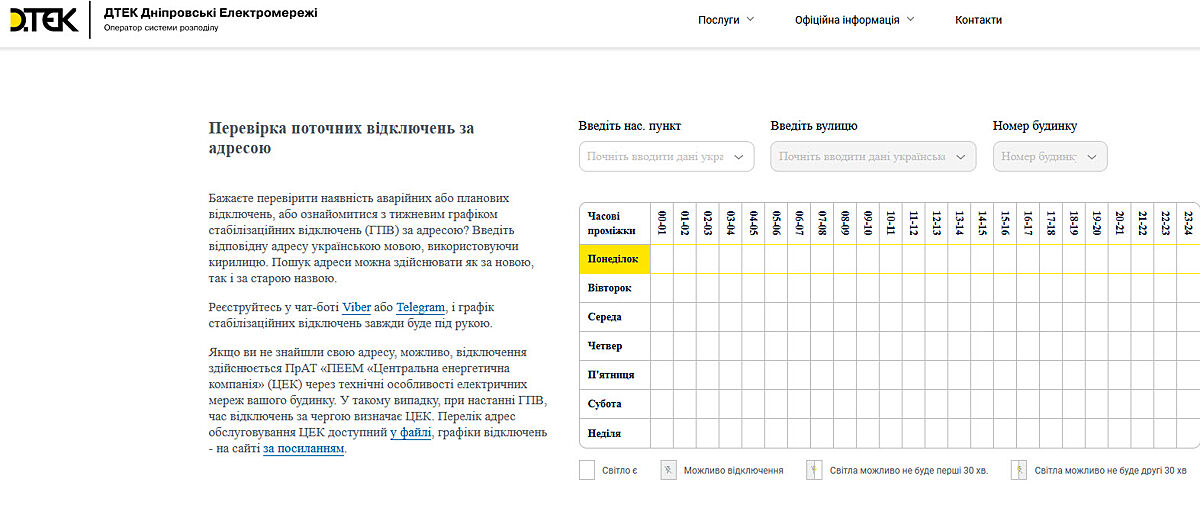The height and width of the screenshot is (524, 1200).
Task: Click the 'Світло є' legend icon
Action: click(x=587, y=470)
